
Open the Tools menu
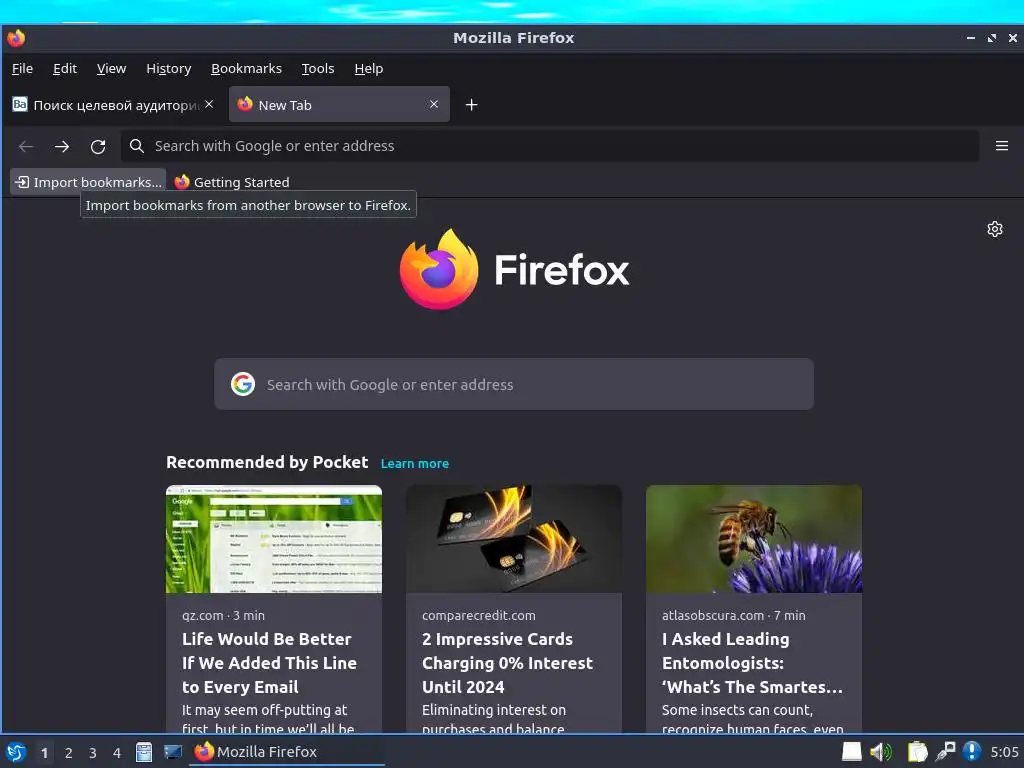pos(318,69)
